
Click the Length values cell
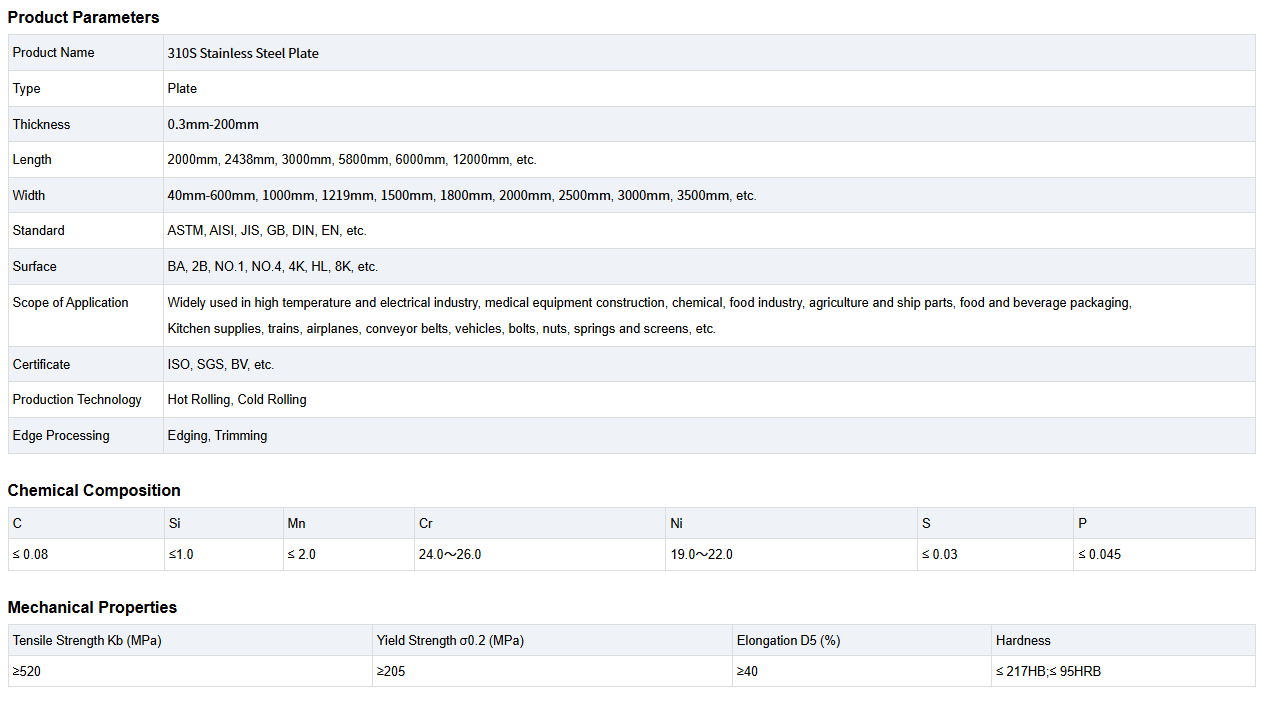352,160
